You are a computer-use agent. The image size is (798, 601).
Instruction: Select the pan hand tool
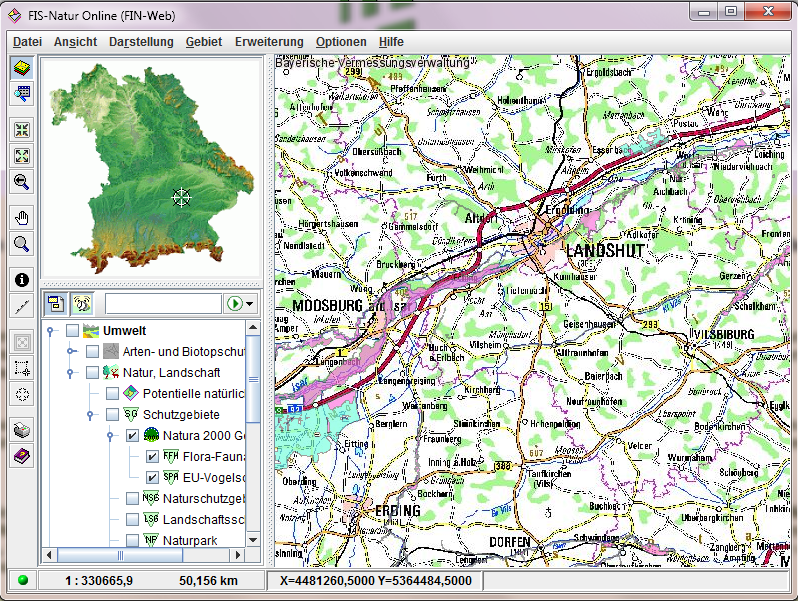[21, 217]
